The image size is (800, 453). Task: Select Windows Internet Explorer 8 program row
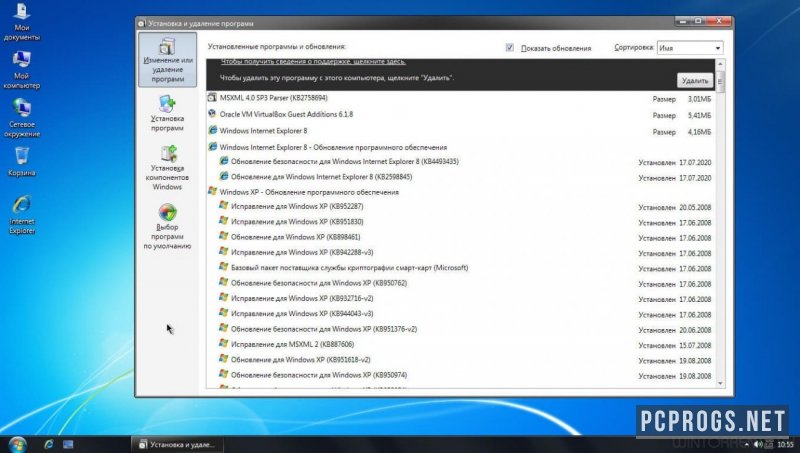[x=461, y=131]
